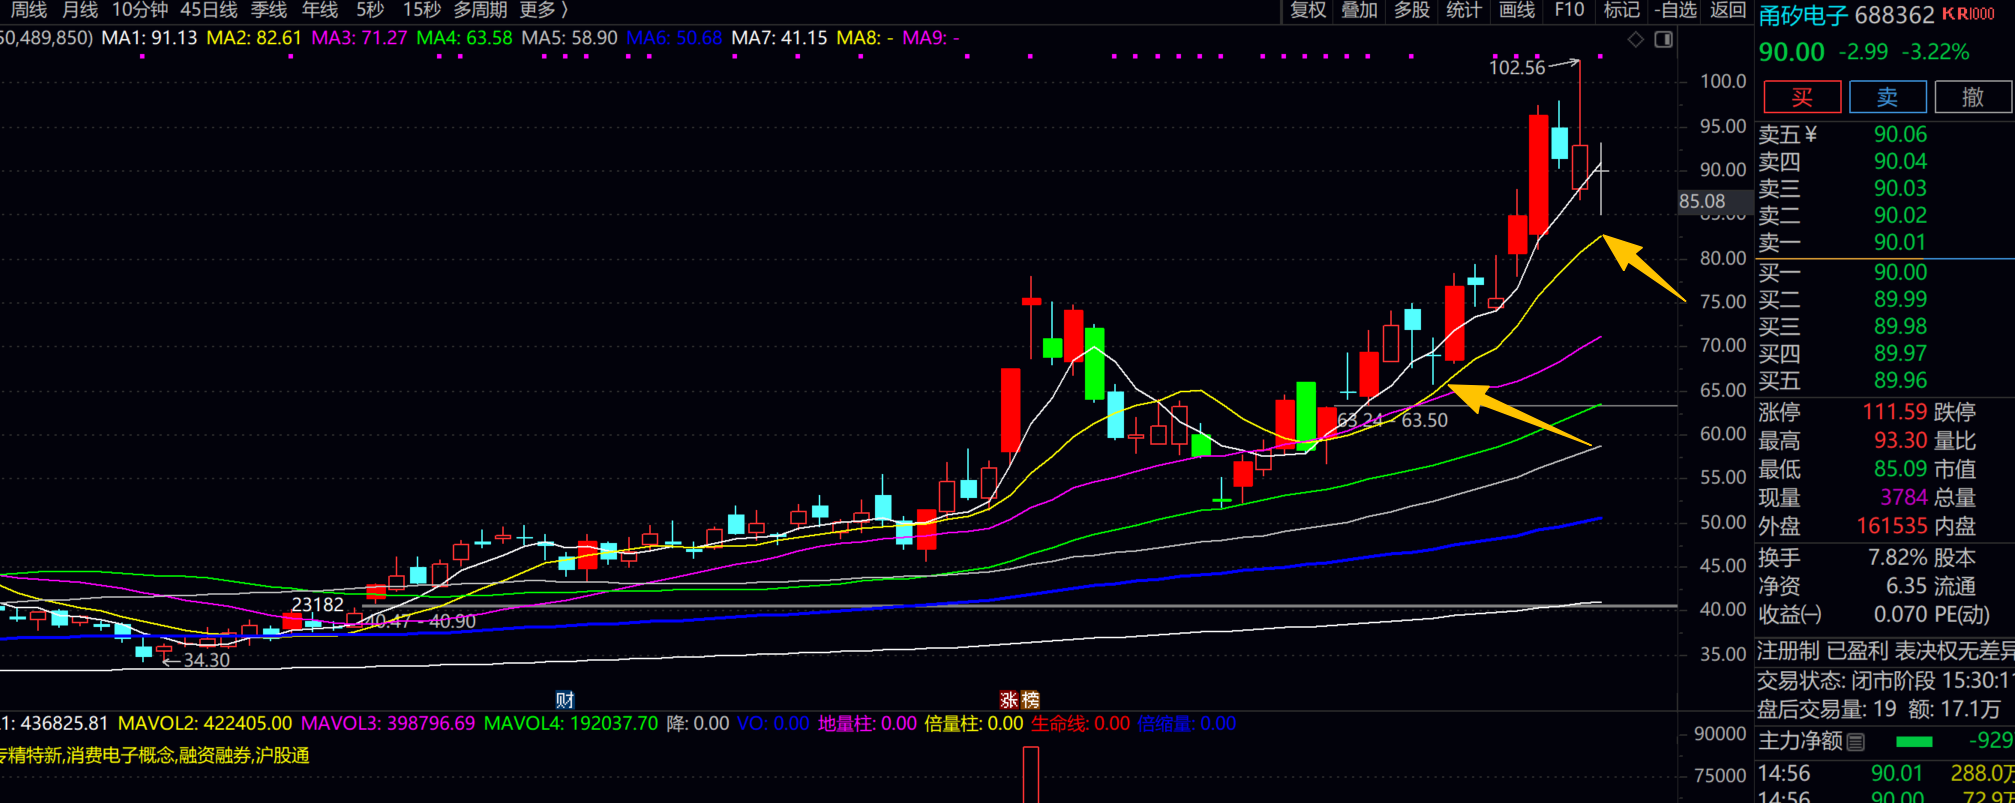
Task: Click 叠加 overlay toolbar item
Action: [x=1359, y=10]
